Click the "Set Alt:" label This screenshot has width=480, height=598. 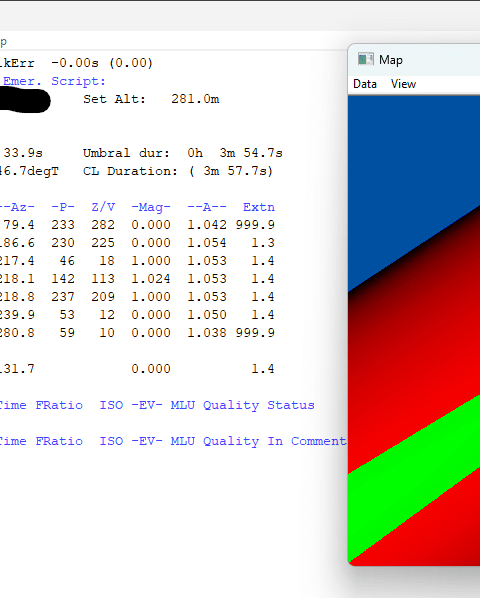click(x=114, y=99)
